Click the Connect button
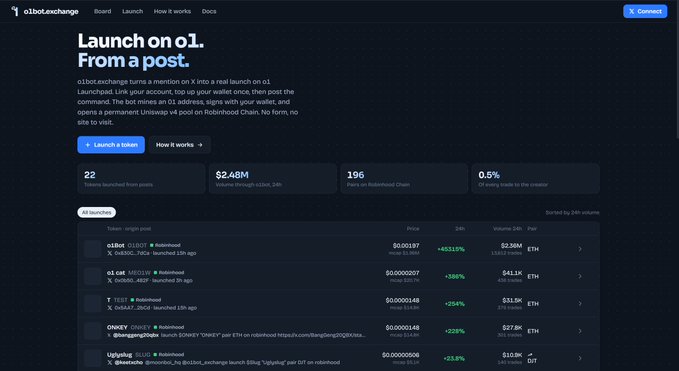This screenshot has height=371, width=679. coord(645,11)
